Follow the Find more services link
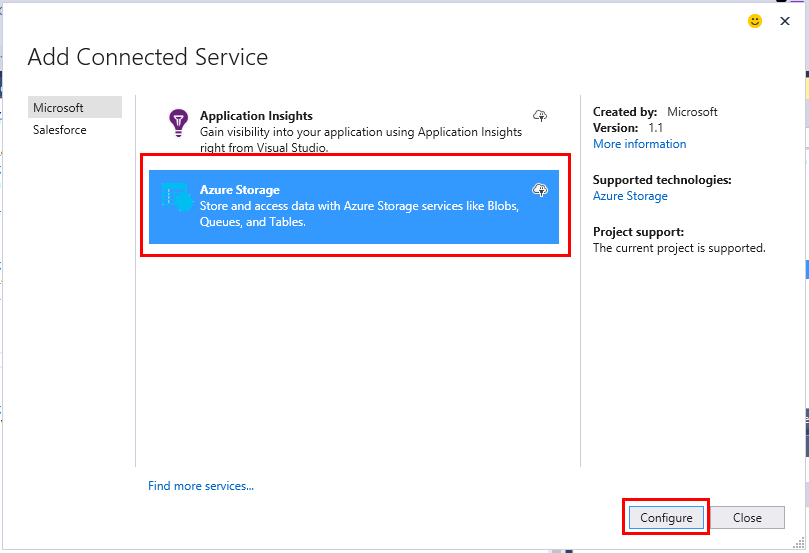Image resolution: width=809 pixels, height=553 pixels. pos(201,486)
